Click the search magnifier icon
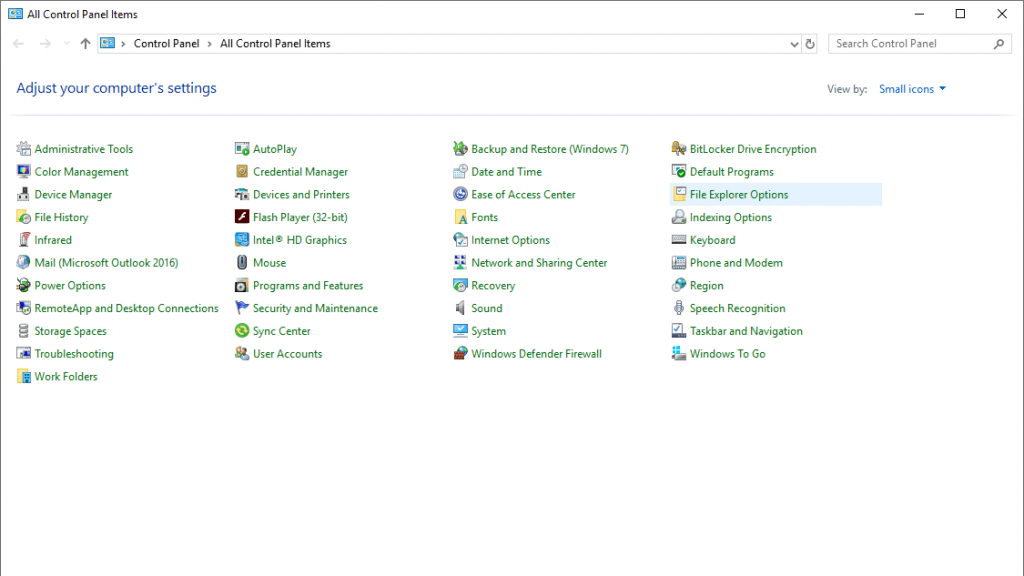This screenshot has height=576, width=1024. pos(999,44)
